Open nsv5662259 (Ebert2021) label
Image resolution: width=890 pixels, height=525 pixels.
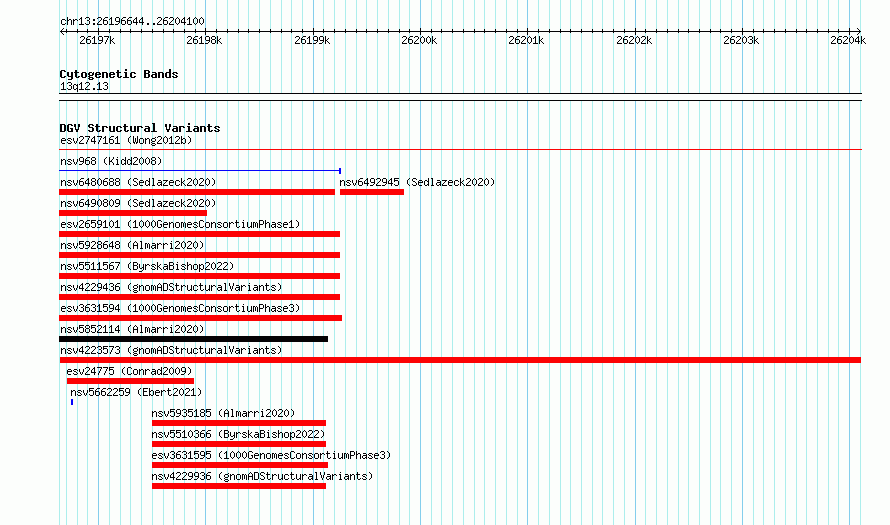136,392
